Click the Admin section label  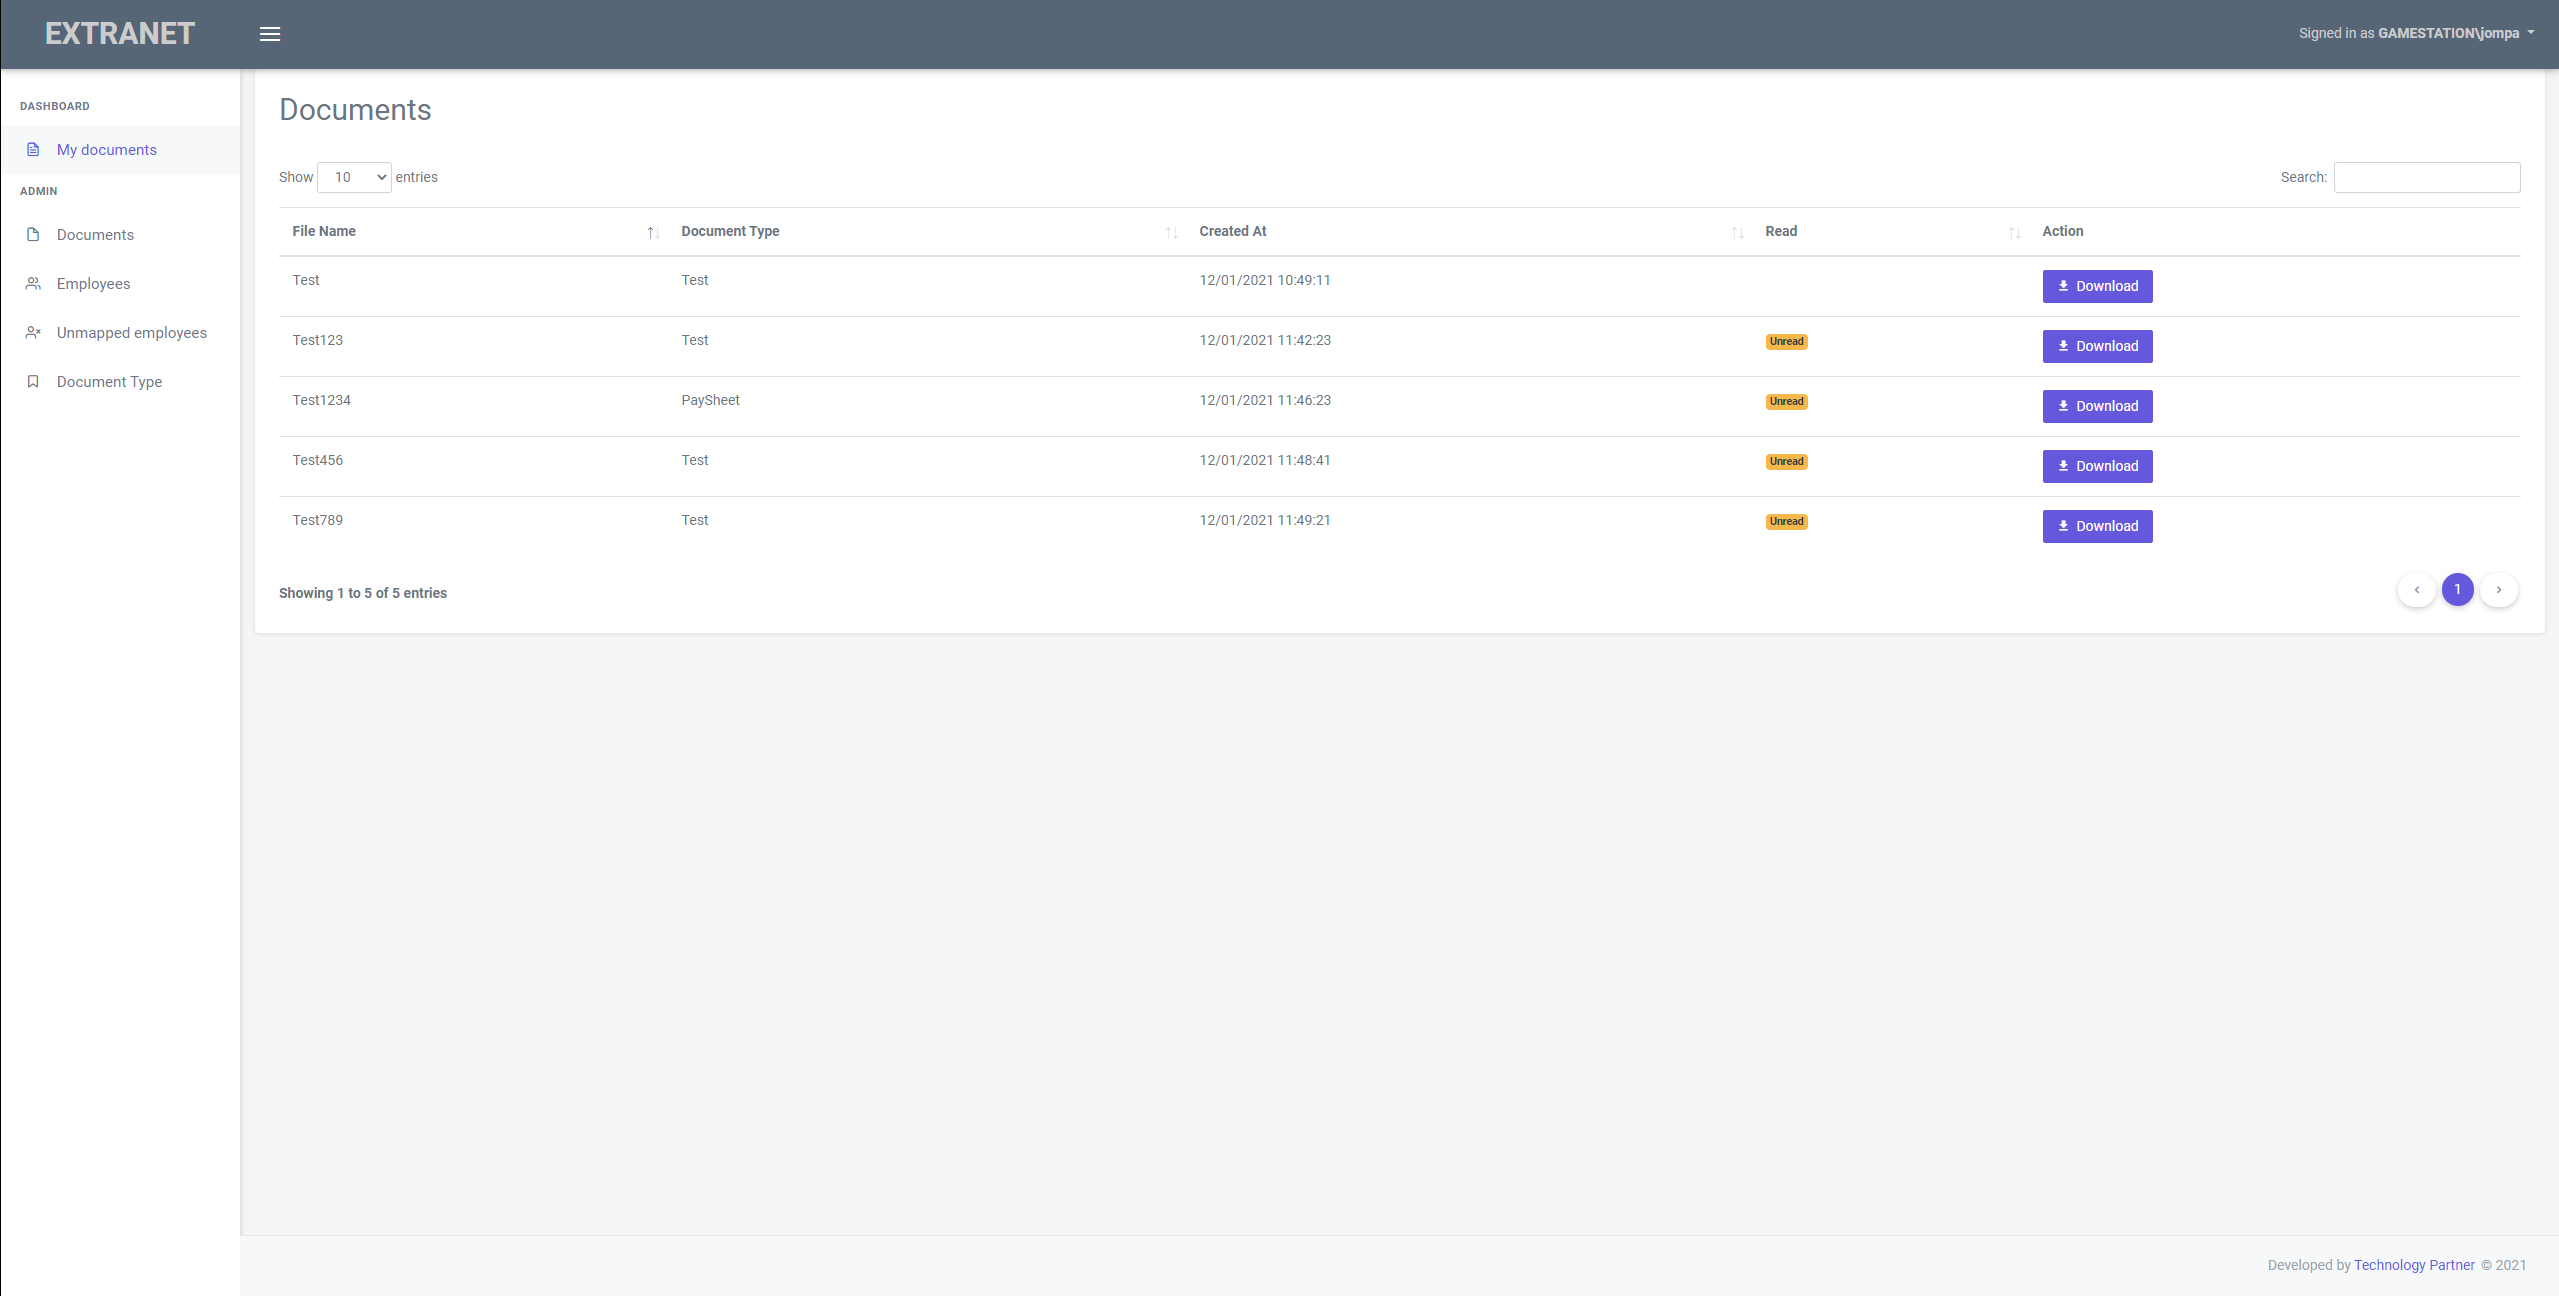coord(38,192)
